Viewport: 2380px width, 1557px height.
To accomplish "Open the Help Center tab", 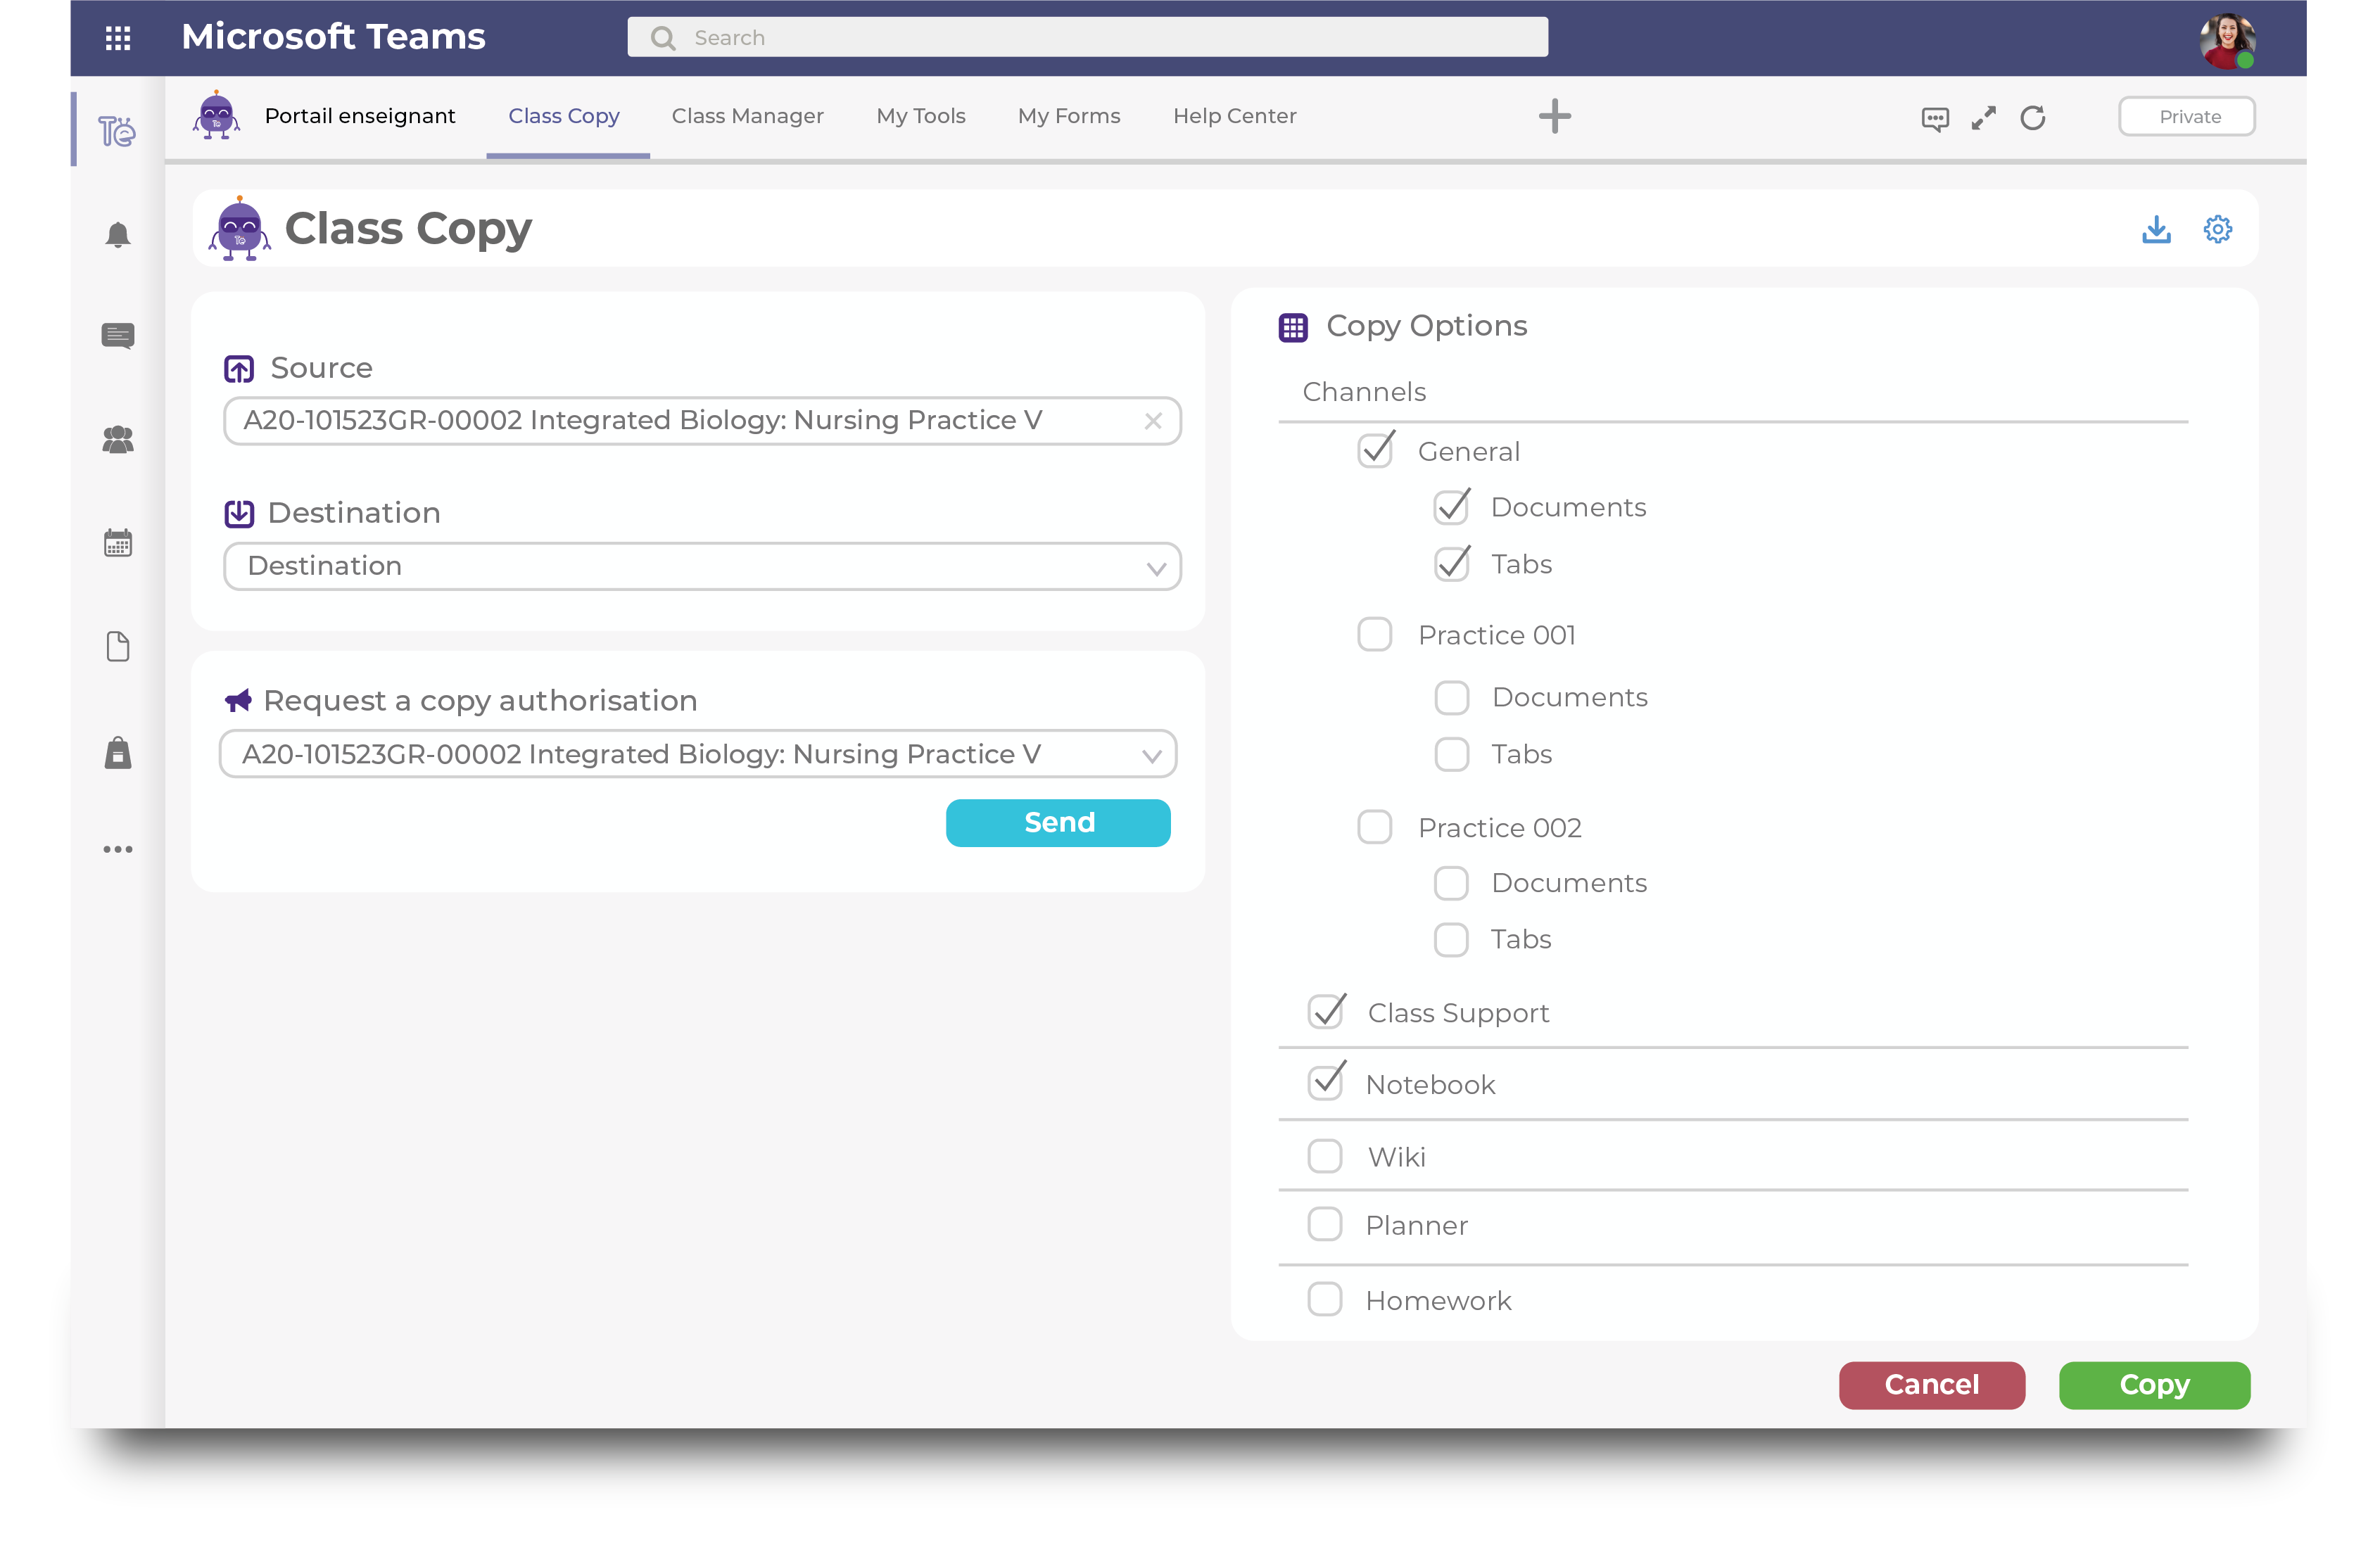I will click(x=1234, y=116).
